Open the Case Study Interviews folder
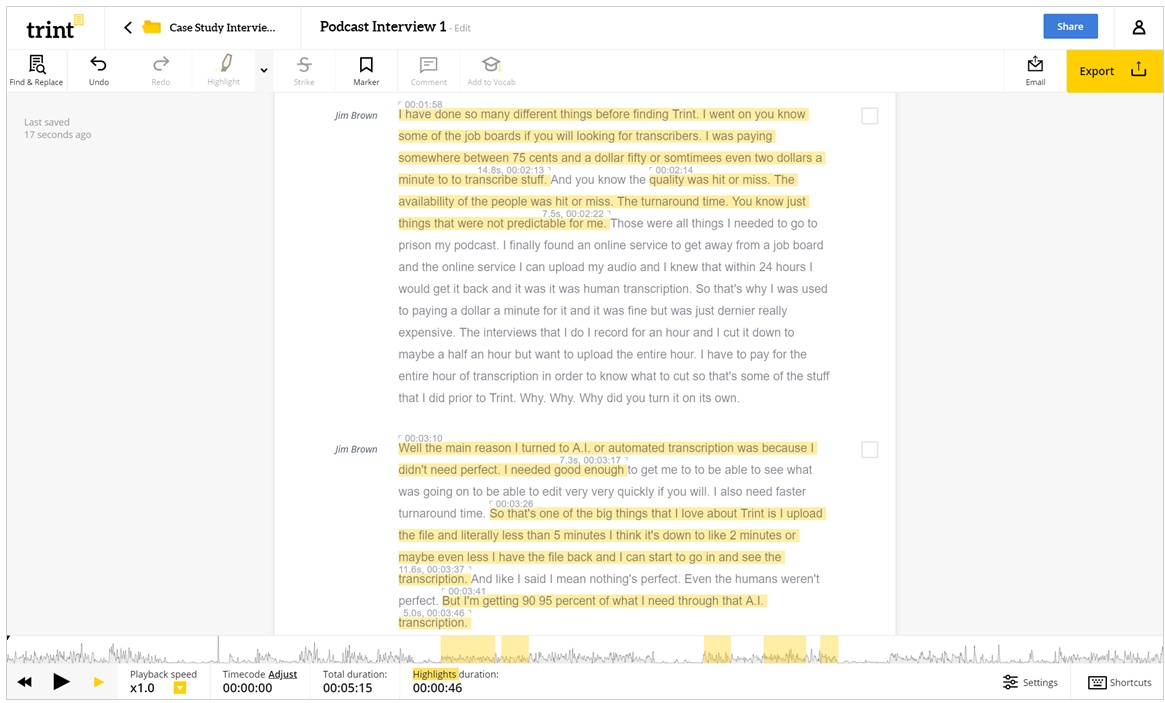Image resolution: width=1165 pixels, height=703 pixels. pos(210,27)
